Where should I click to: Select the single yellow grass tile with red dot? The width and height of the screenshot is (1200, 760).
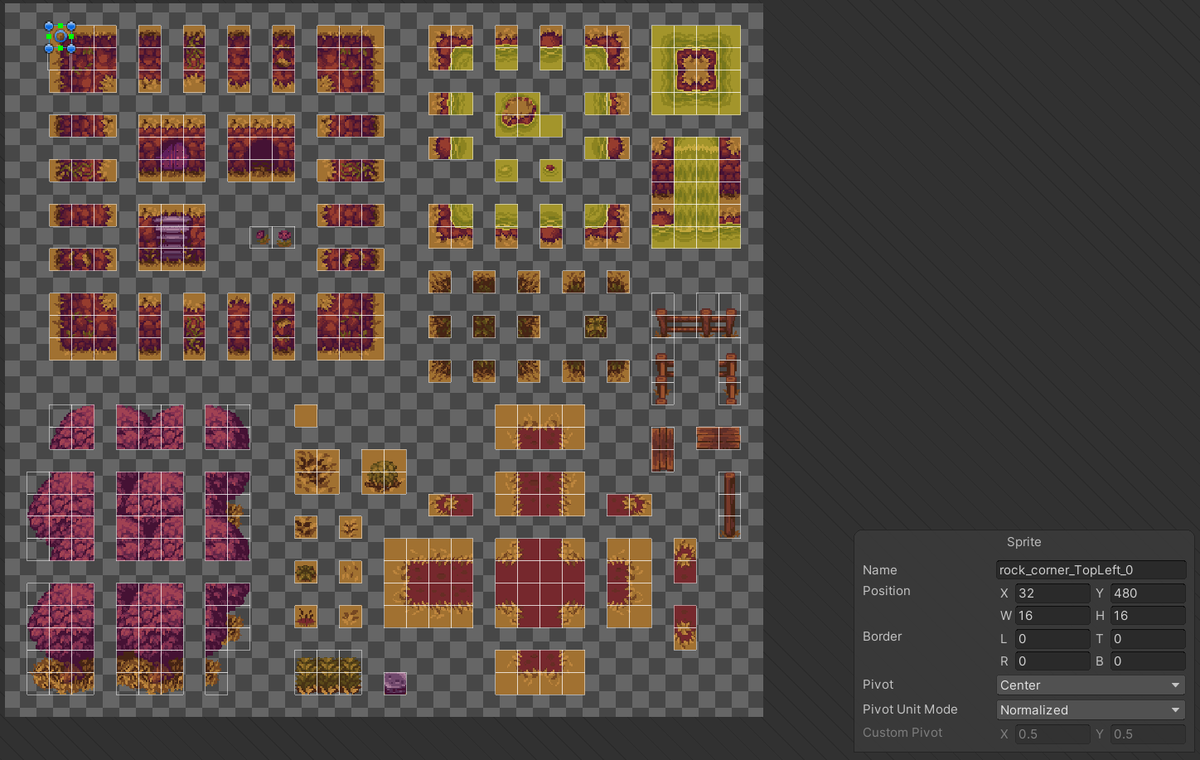coord(551,170)
